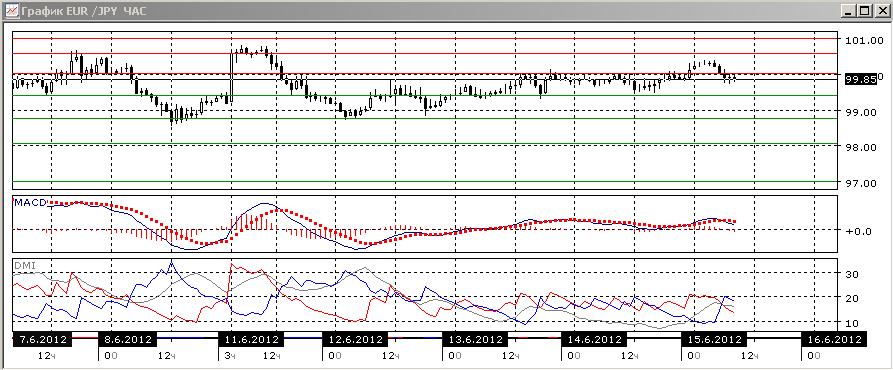Close the EUR/JPY chart window
The height and width of the screenshot is (370, 893).
pos(881,11)
